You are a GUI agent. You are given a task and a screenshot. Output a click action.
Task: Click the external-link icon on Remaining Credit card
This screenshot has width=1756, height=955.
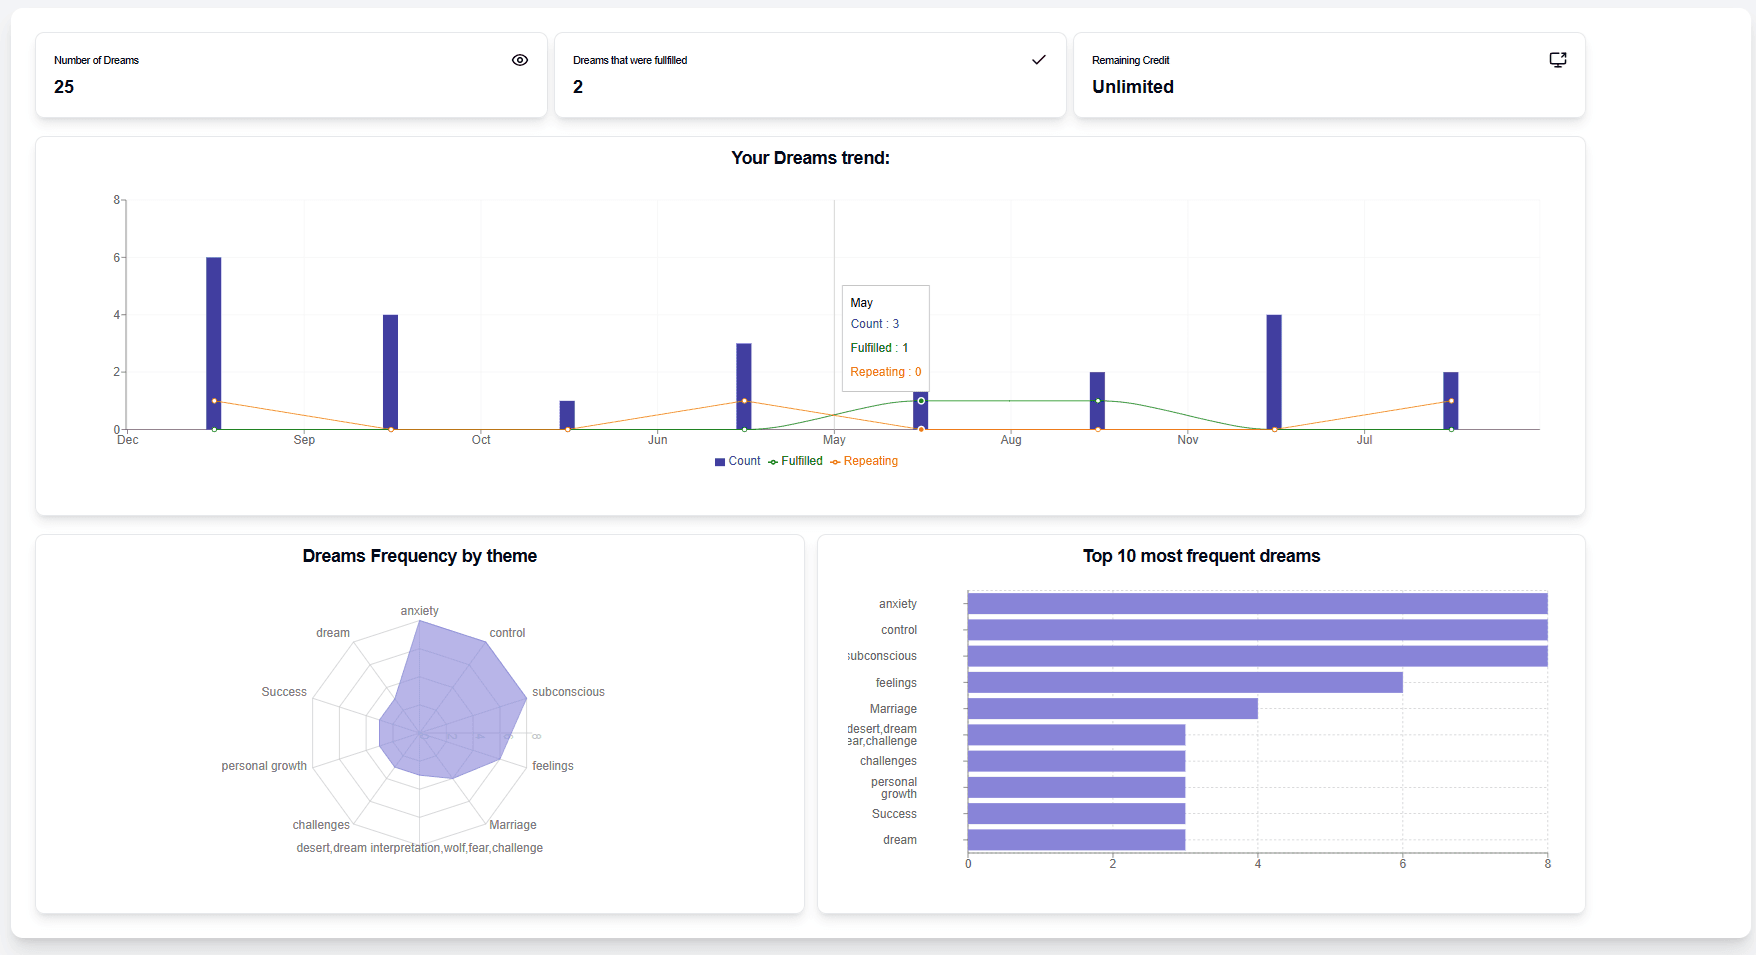click(x=1557, y=60)
